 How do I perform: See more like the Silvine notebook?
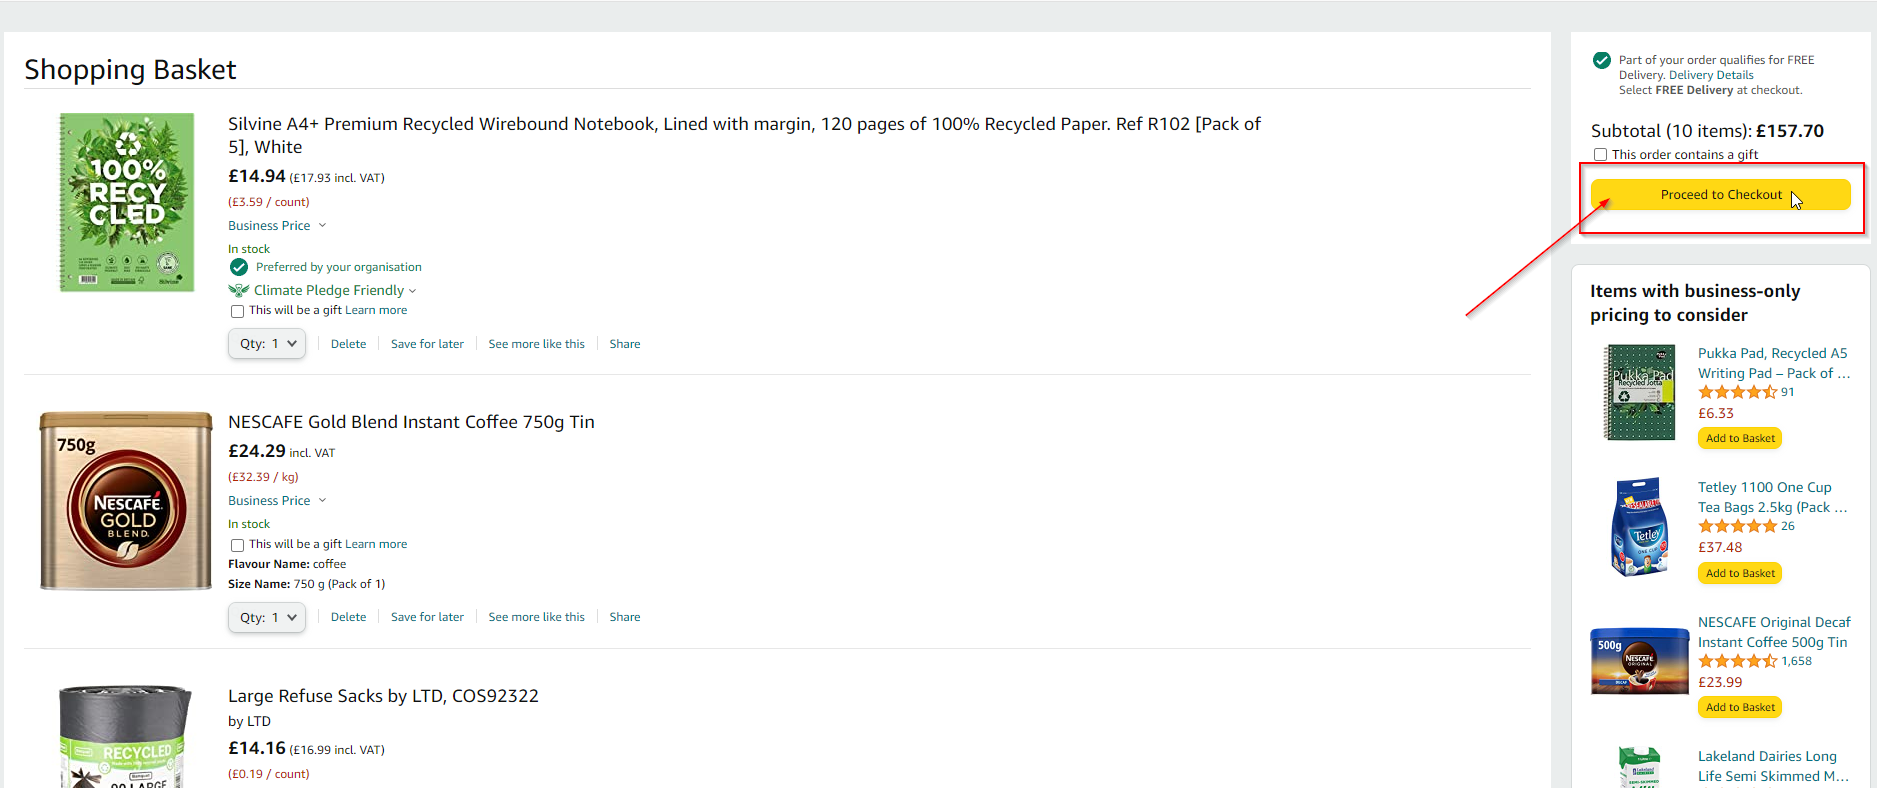click(536, 344)
